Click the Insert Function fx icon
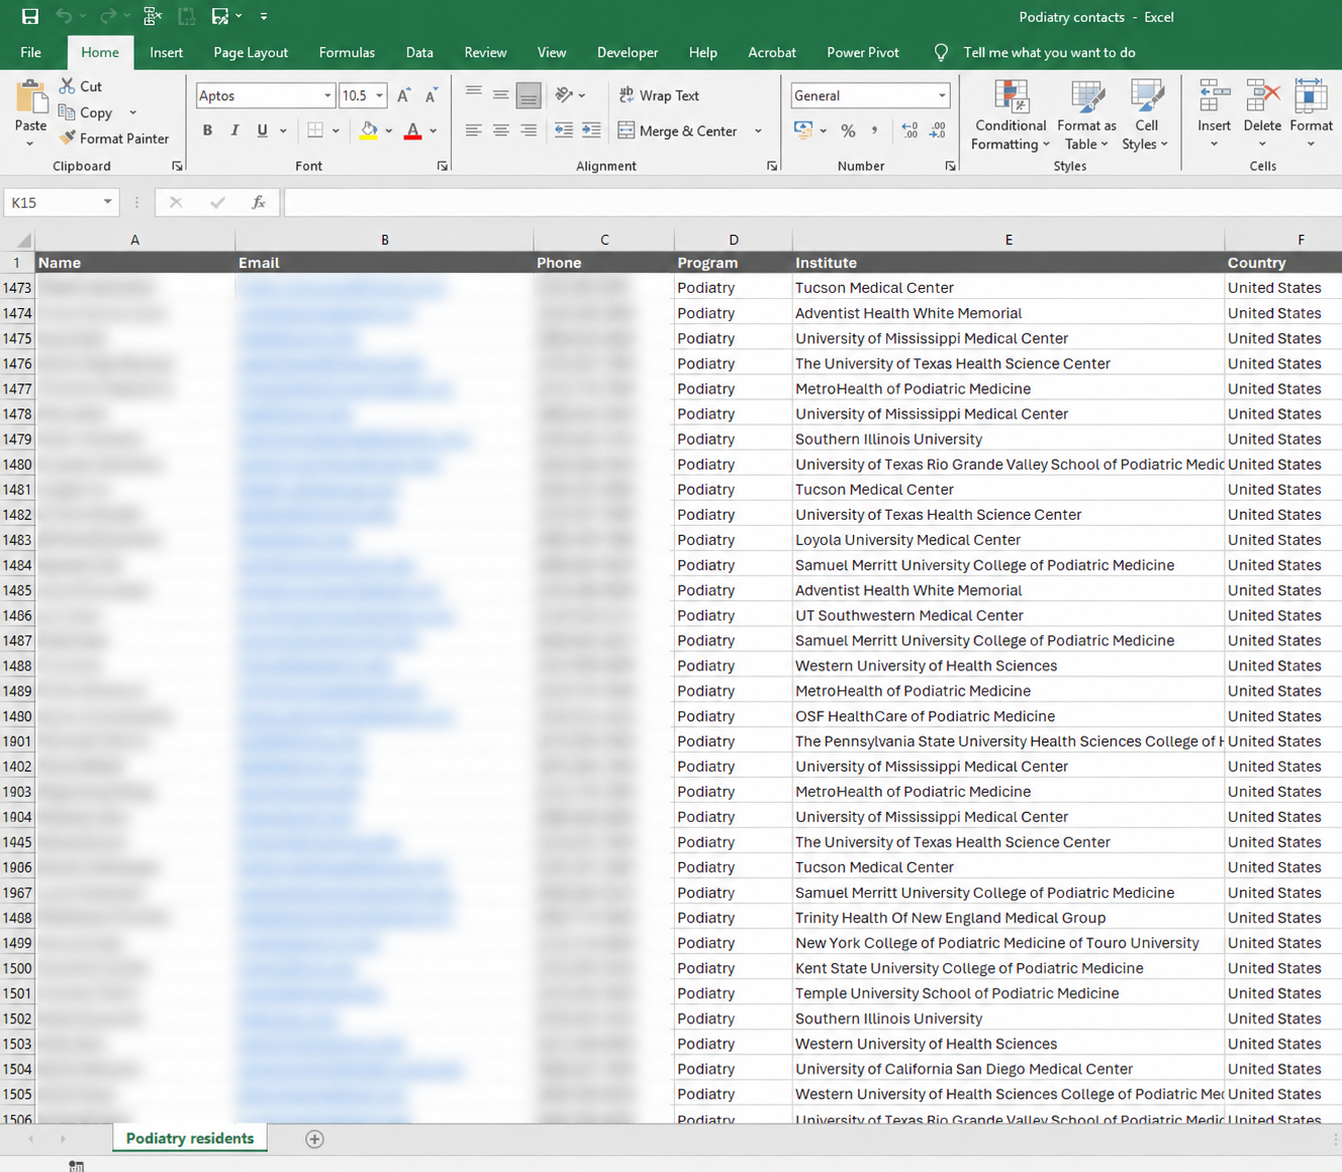Viewport: 1342px width, 1172px height. tap(258, 202)
